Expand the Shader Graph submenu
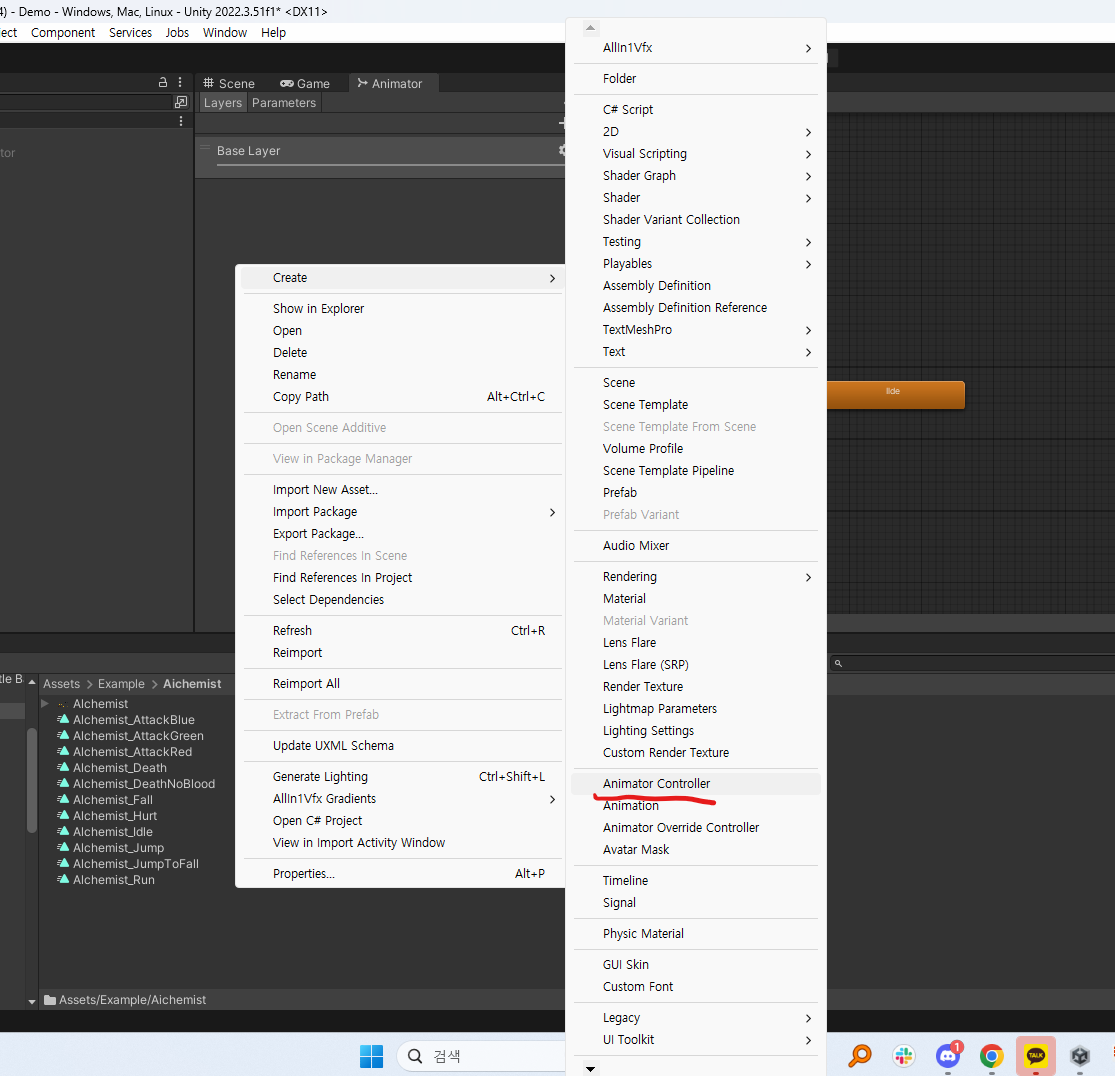This screenshot has height=1076, width=1115. [809, 176]
